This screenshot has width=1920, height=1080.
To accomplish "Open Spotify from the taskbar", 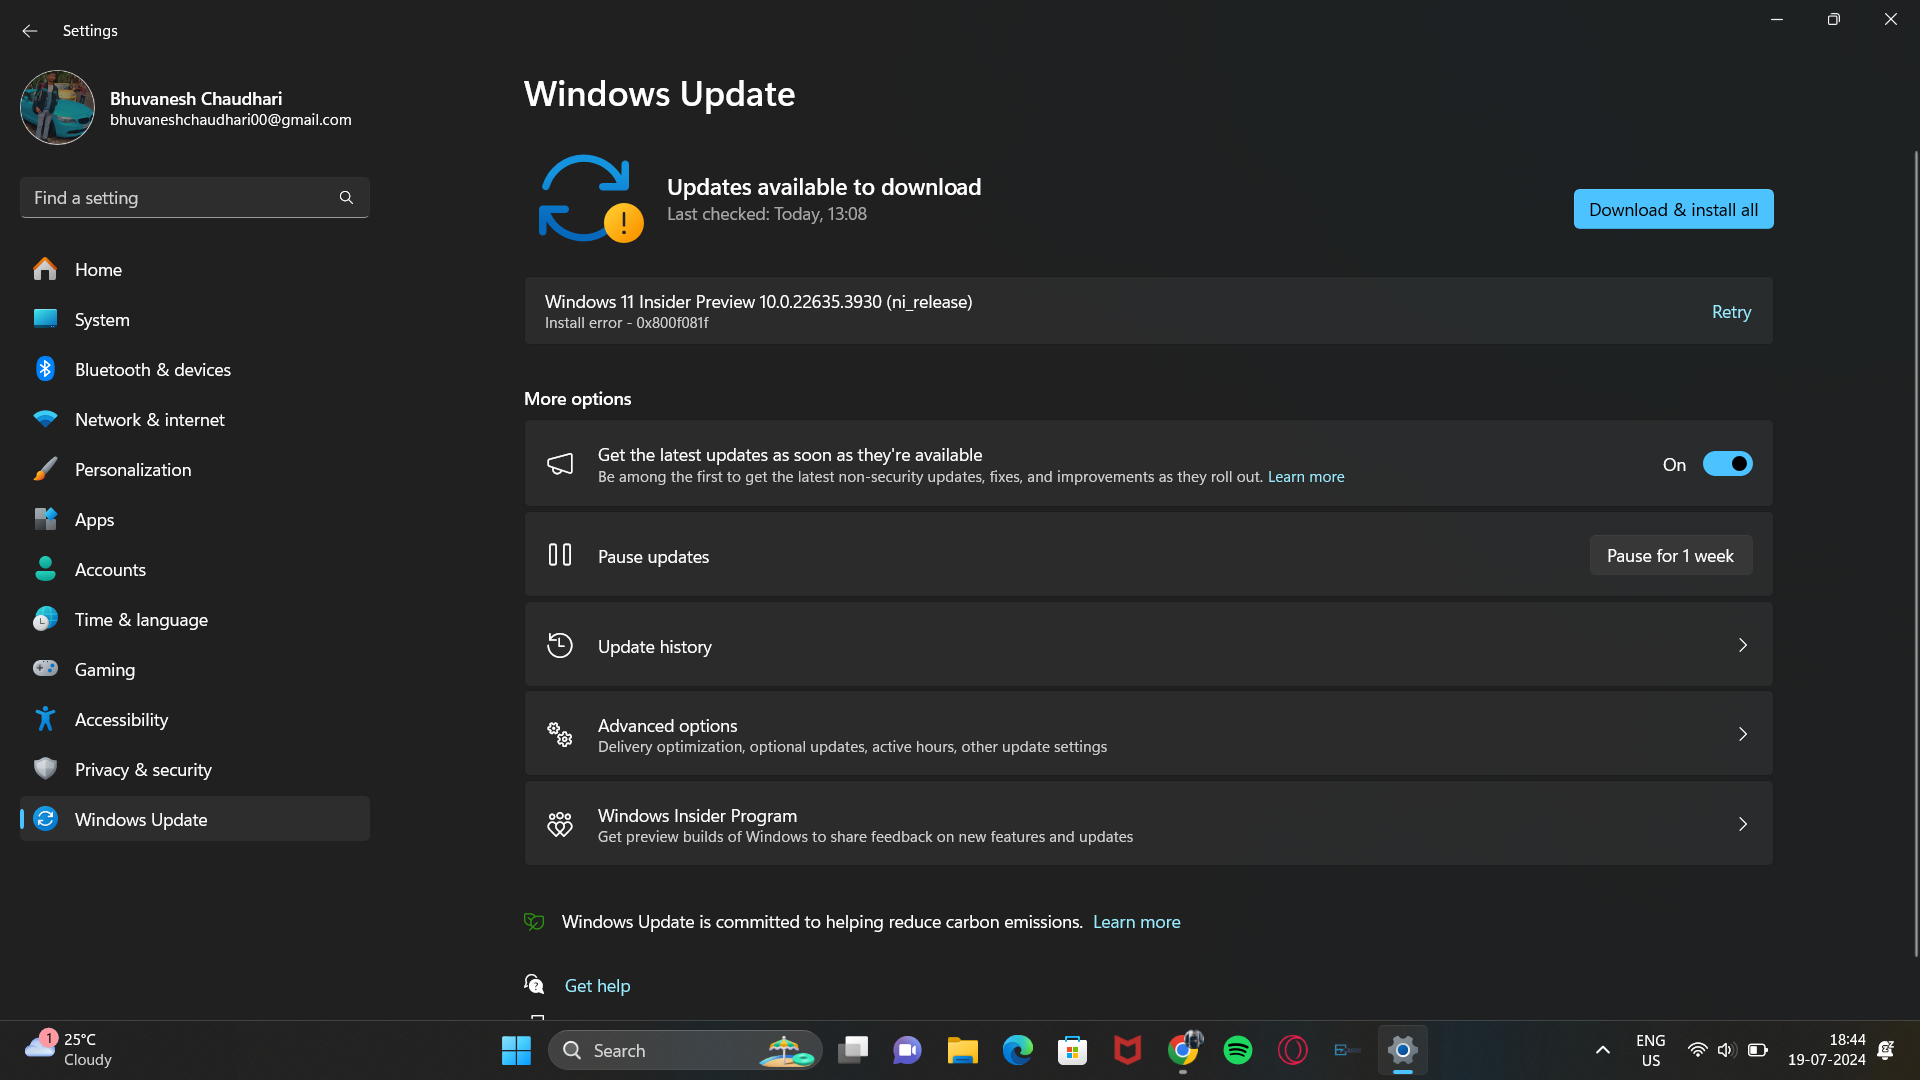I will [1237, 1050].
